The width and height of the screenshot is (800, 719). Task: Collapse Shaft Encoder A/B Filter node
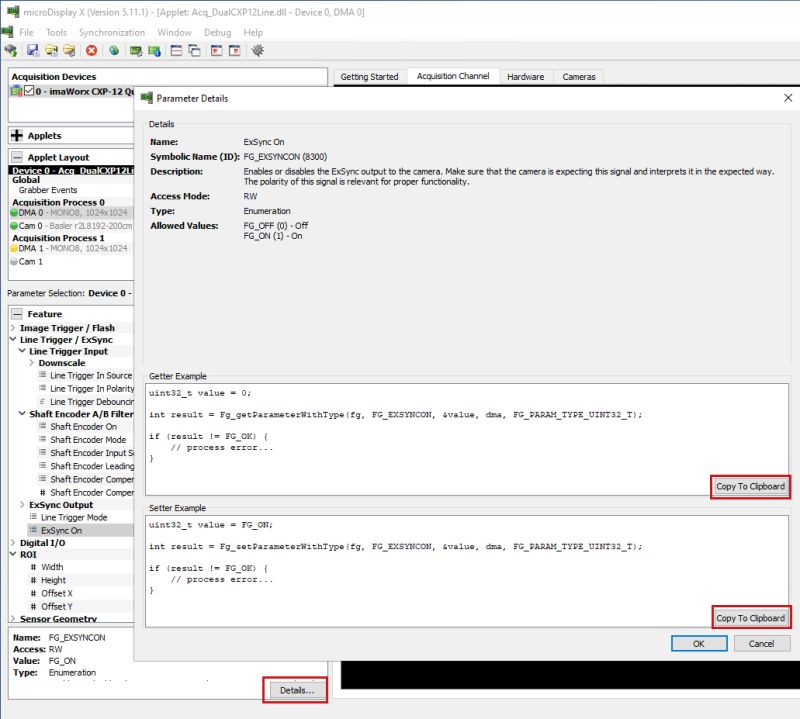(x=22, y=414)
